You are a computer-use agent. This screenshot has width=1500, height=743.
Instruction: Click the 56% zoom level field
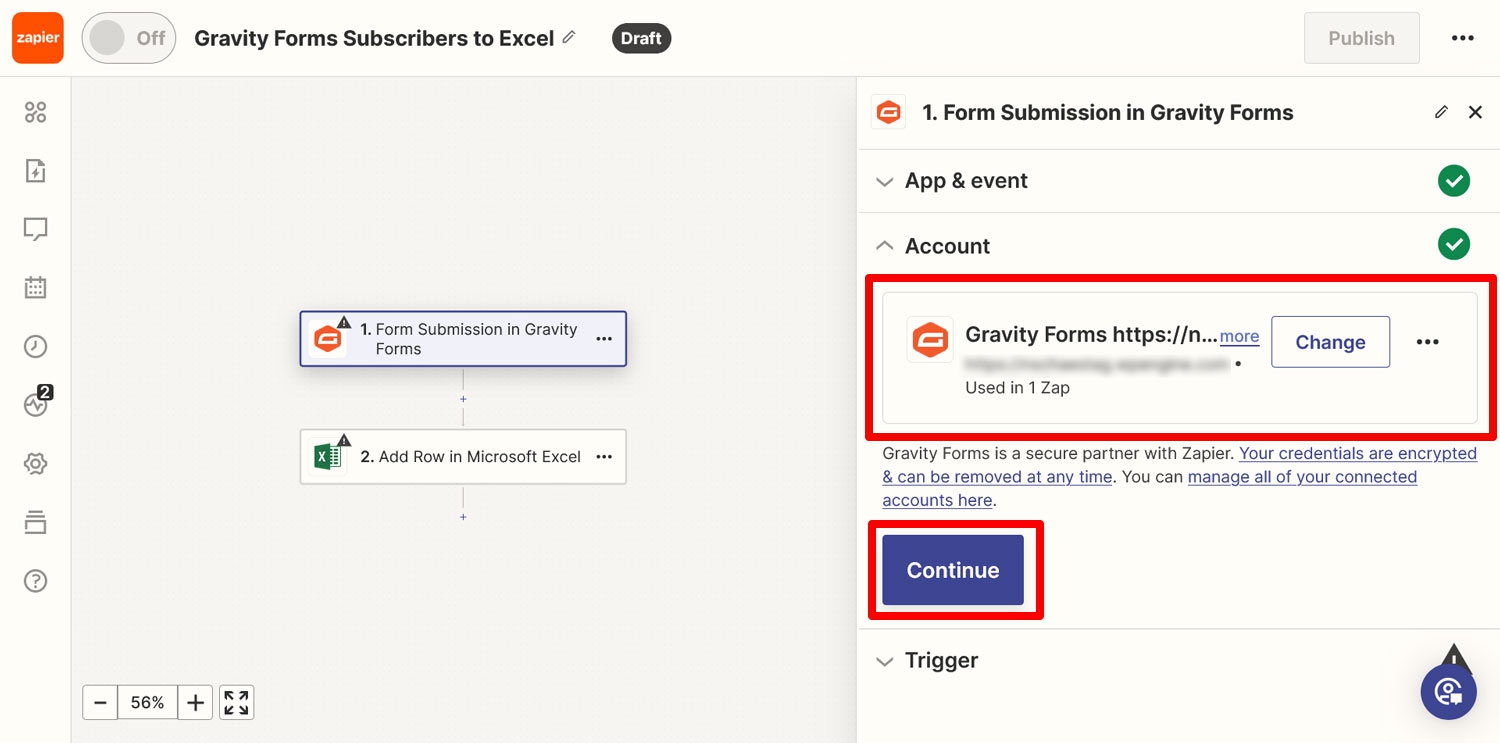click(x=148, y=703)
